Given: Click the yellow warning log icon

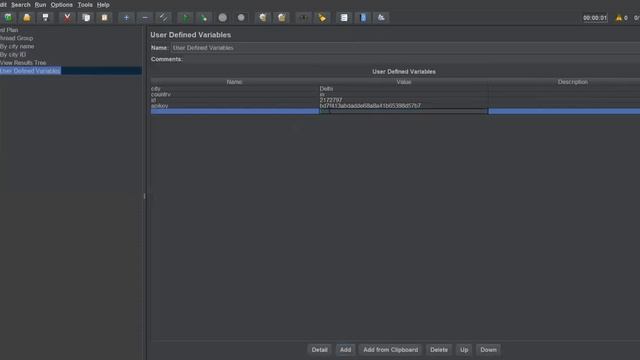Looking at the screenshot, I should click(x=619, y=18).
